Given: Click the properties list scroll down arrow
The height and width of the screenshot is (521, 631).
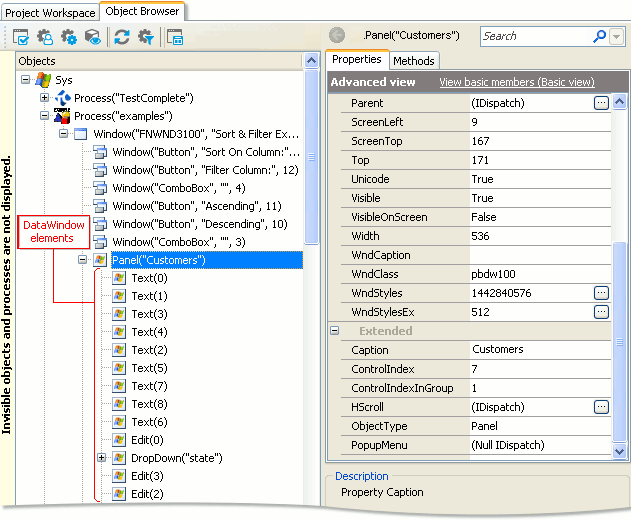Looking at the screenshot, I should point(620,452).
